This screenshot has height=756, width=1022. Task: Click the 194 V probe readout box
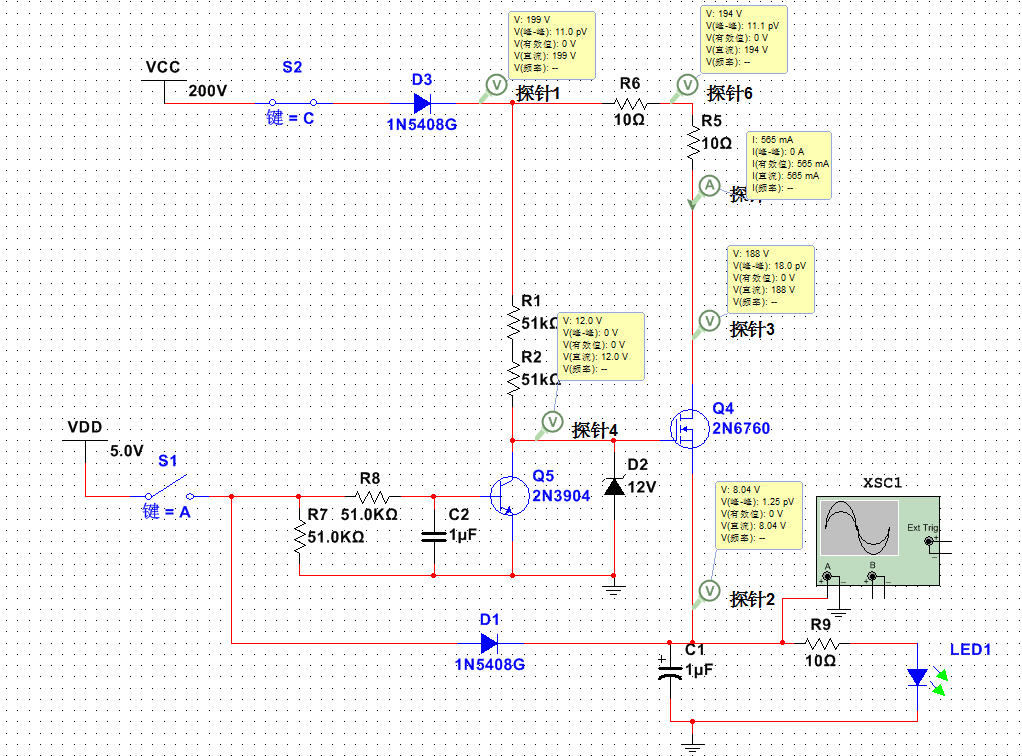pyautogui.click(x=744, y=40)
